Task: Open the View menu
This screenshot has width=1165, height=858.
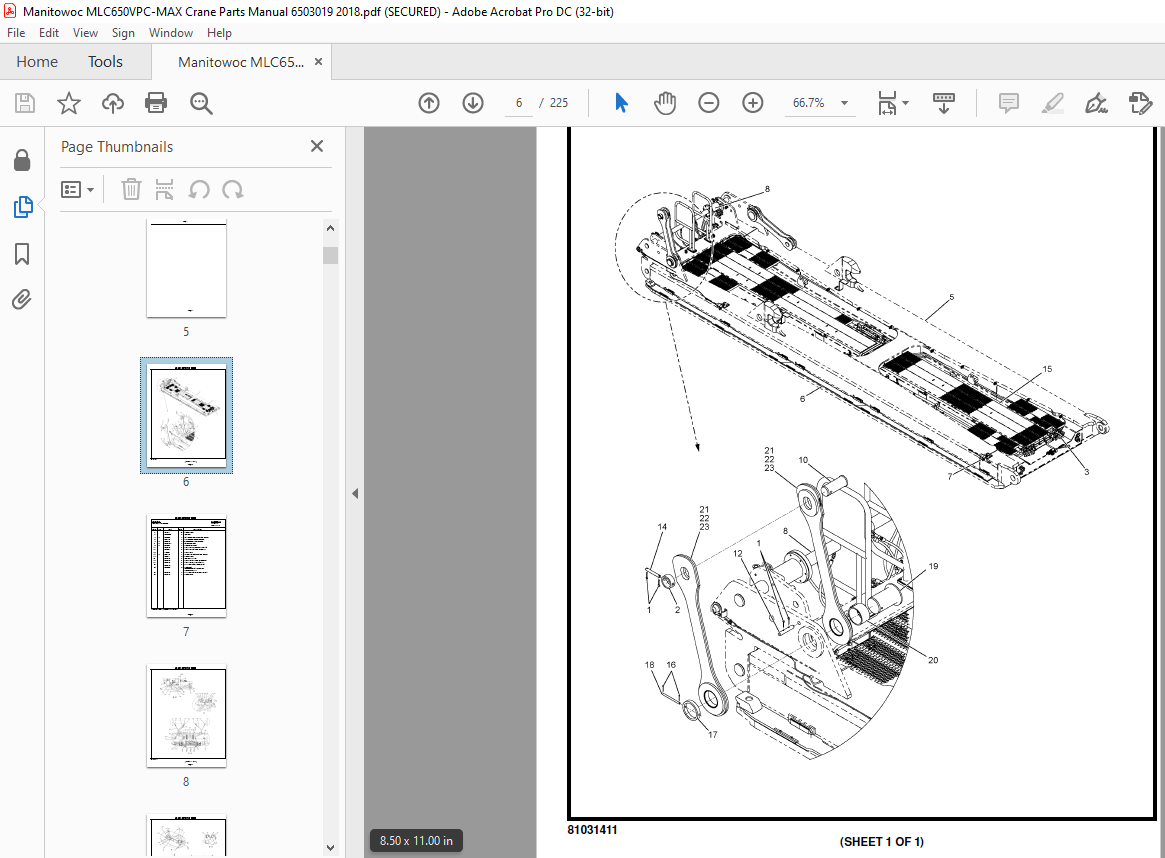Action: point(85,33)
